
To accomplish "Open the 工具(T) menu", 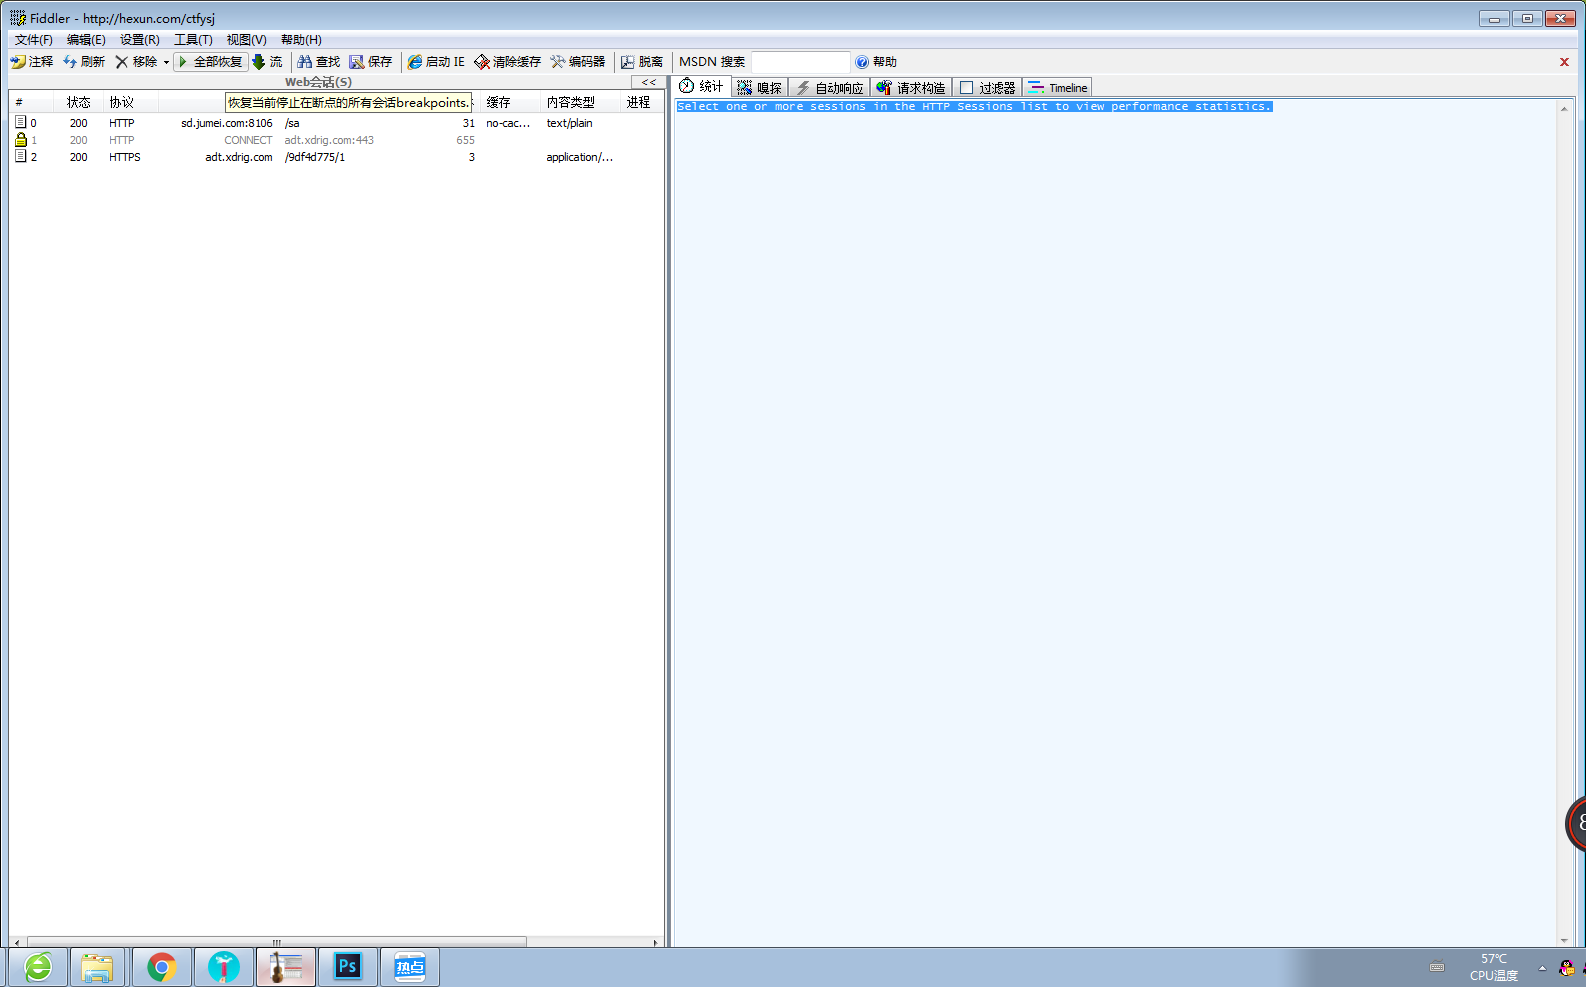I will [193, 40].
